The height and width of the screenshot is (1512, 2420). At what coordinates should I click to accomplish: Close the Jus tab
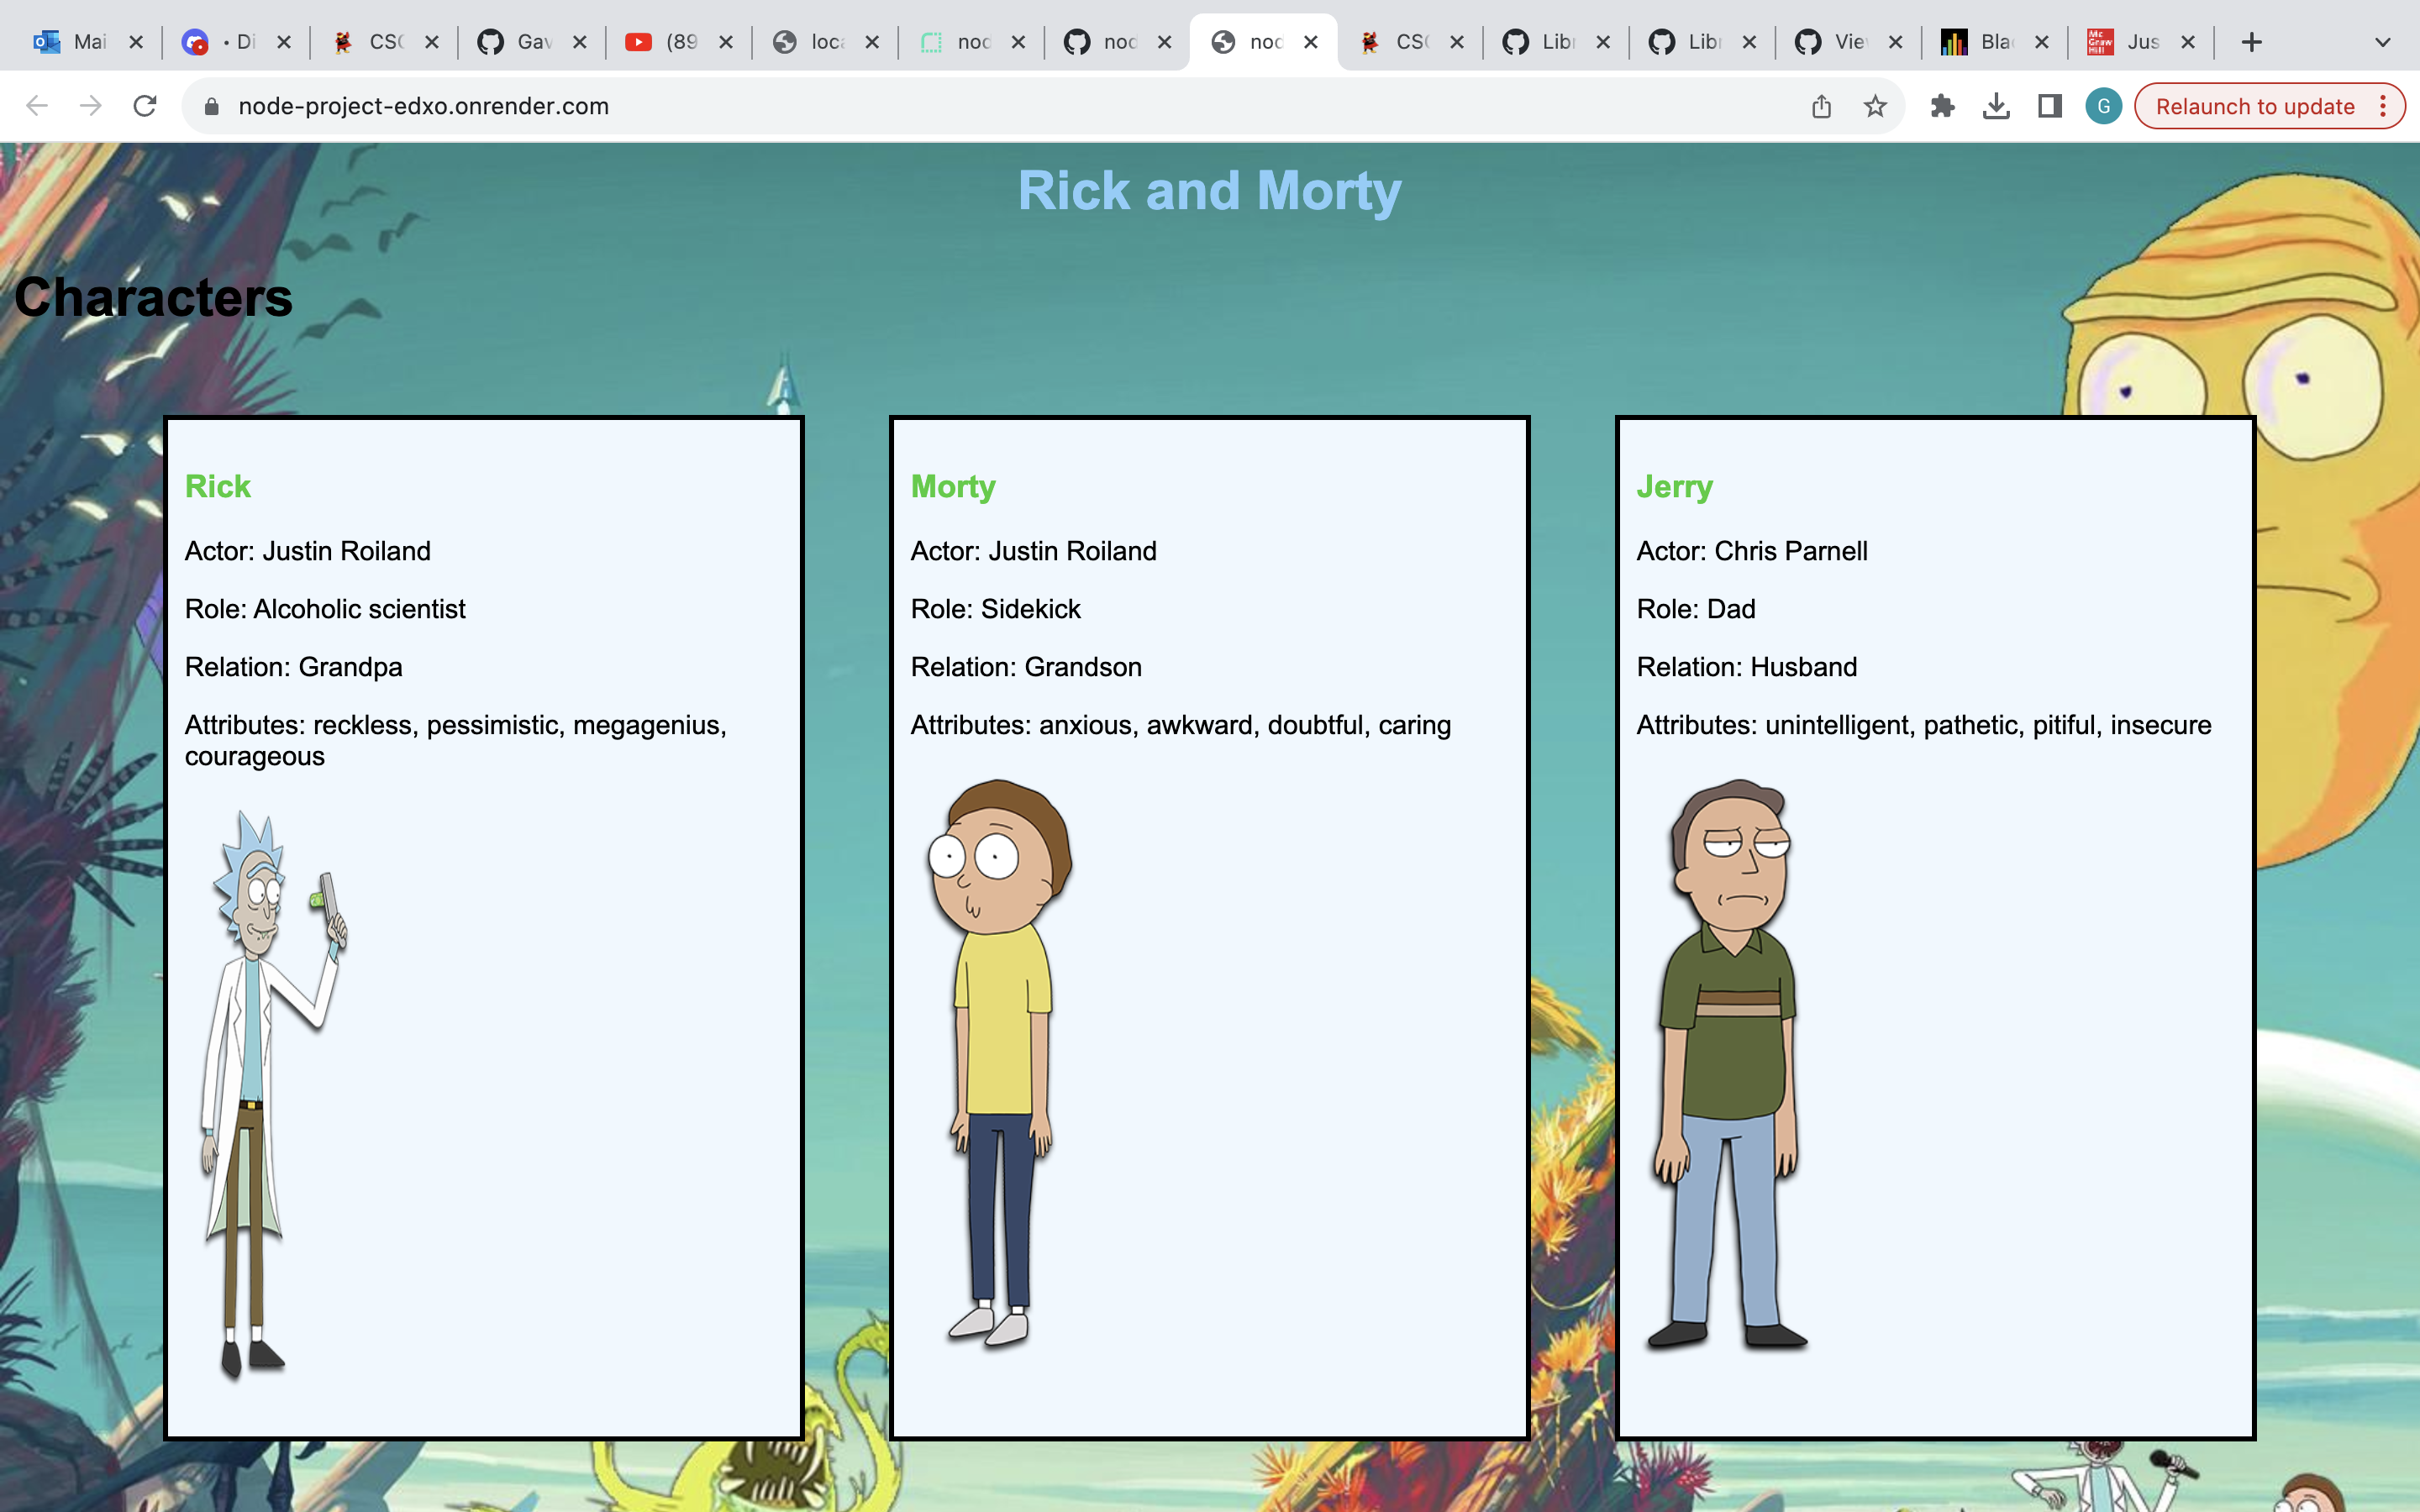[x=2188, y=42]
